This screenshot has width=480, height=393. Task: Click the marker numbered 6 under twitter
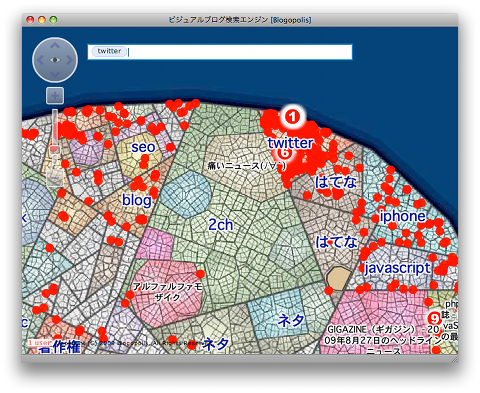(284, 153)
